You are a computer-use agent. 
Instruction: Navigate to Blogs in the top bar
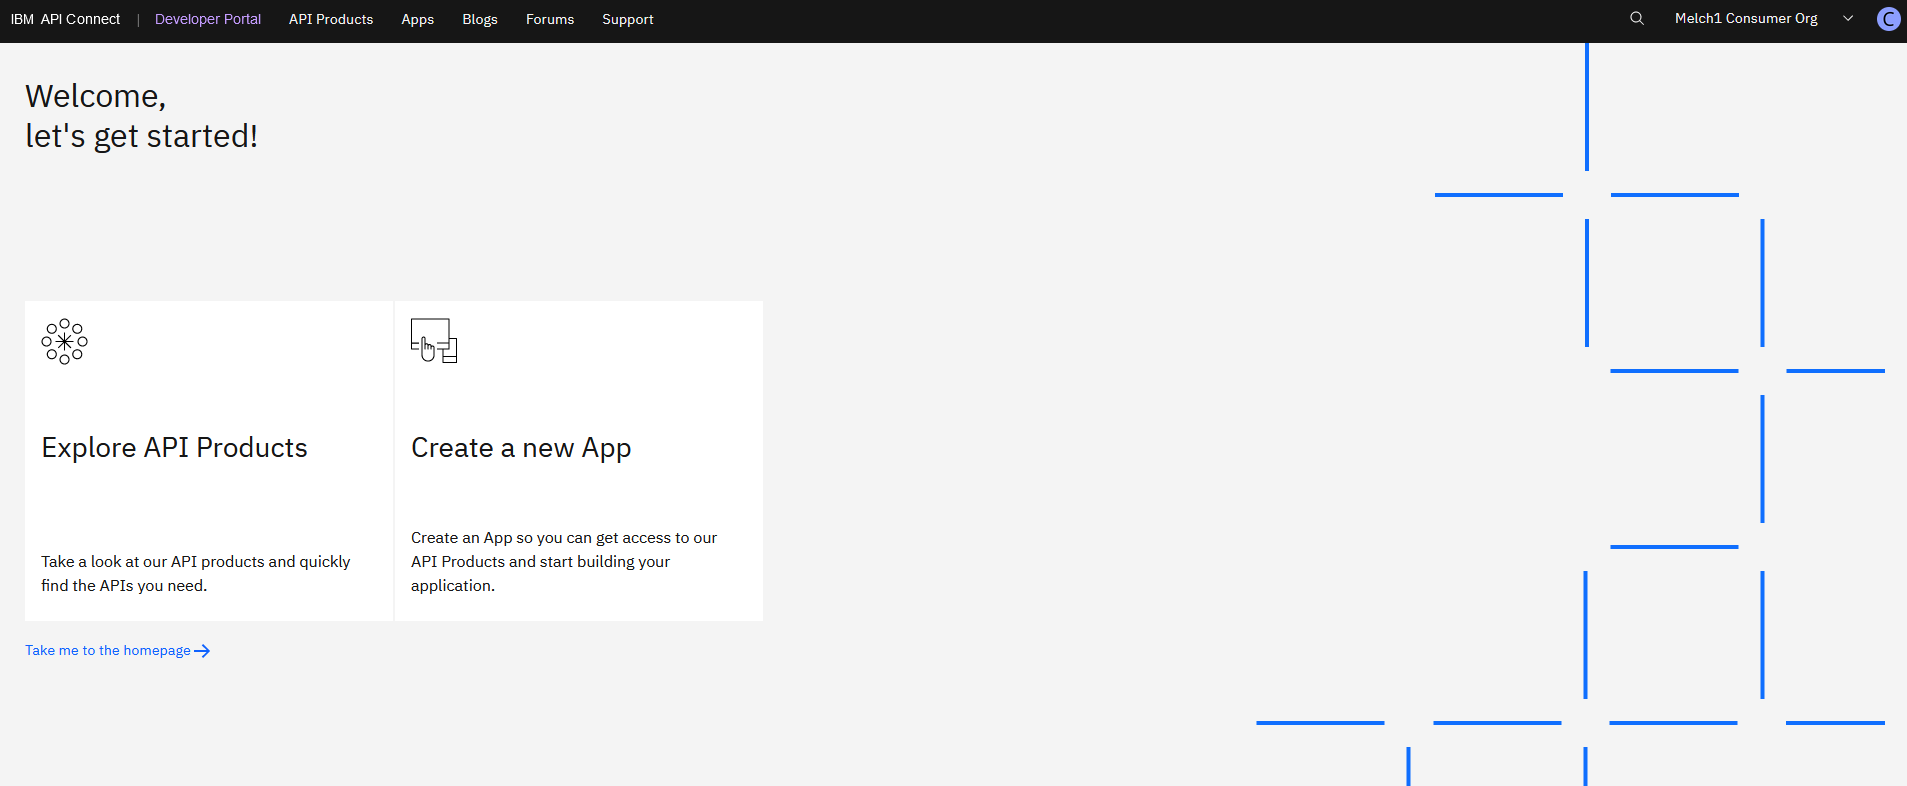[x=479, y=19]
